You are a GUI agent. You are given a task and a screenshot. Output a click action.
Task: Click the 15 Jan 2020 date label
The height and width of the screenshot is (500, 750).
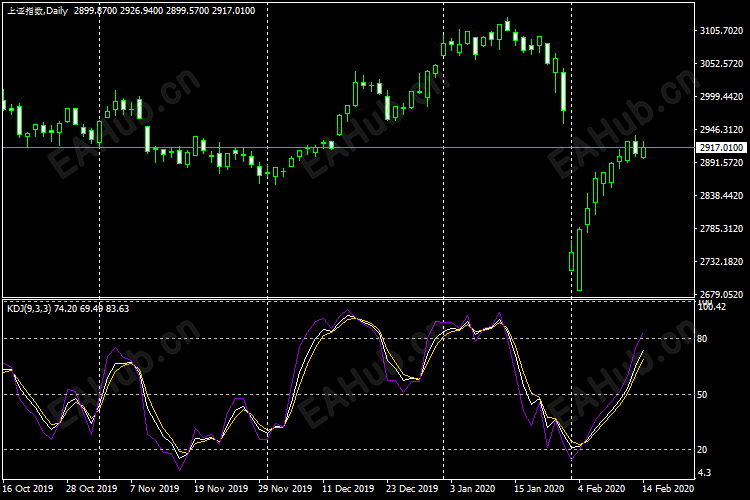tap(539, 489)
